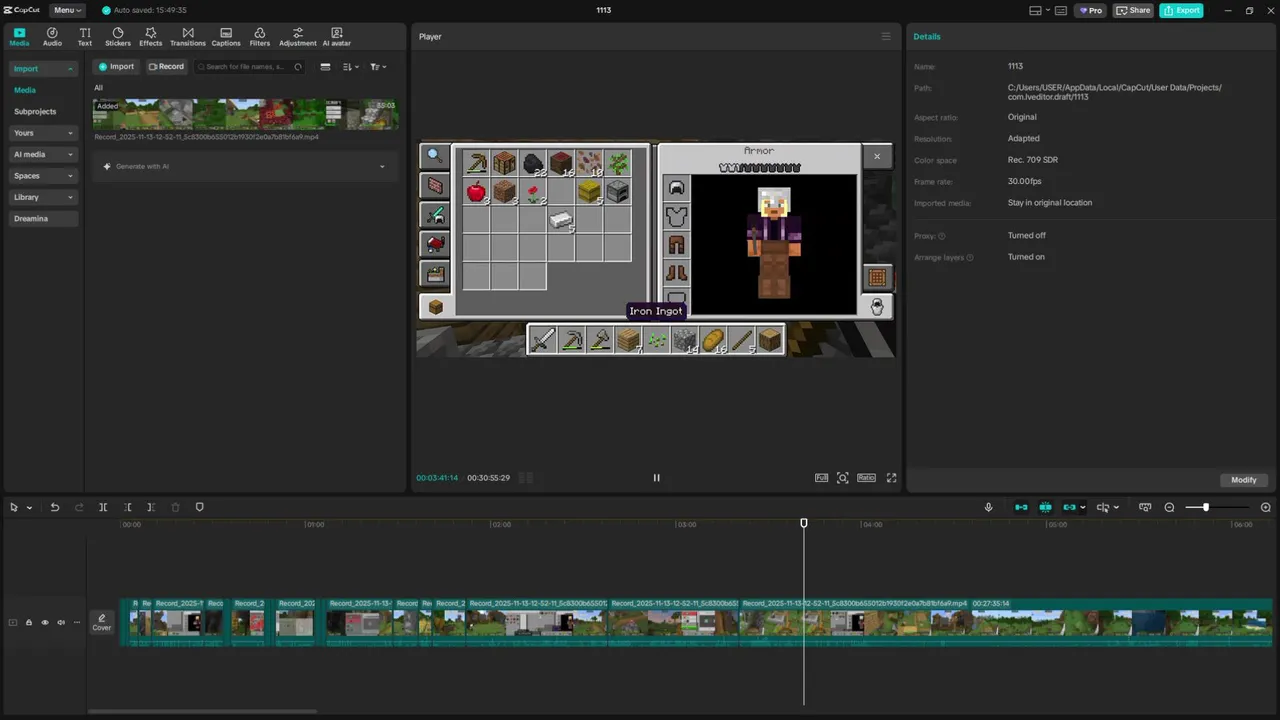The image size is (1280, 720).
Task: Hide the main track with eye icon
Action: 45,622
